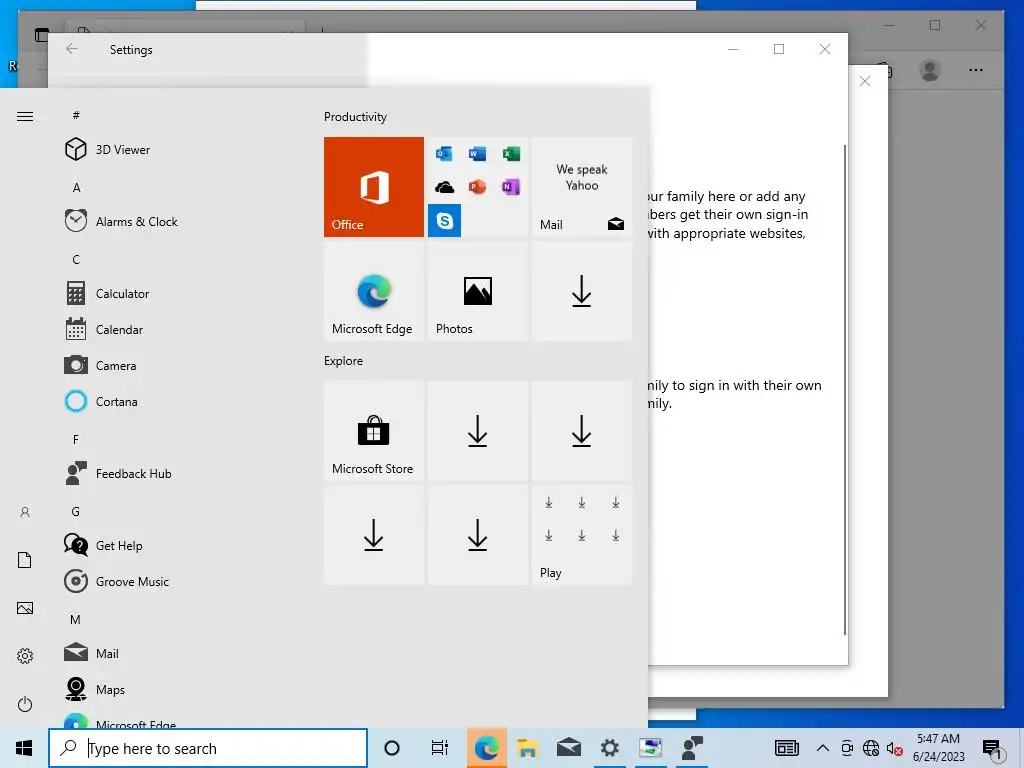Open Calculator from the Start menu
Image resolution: width=1024 pixels, height=768 pixels.
click(x=174, y=293)
